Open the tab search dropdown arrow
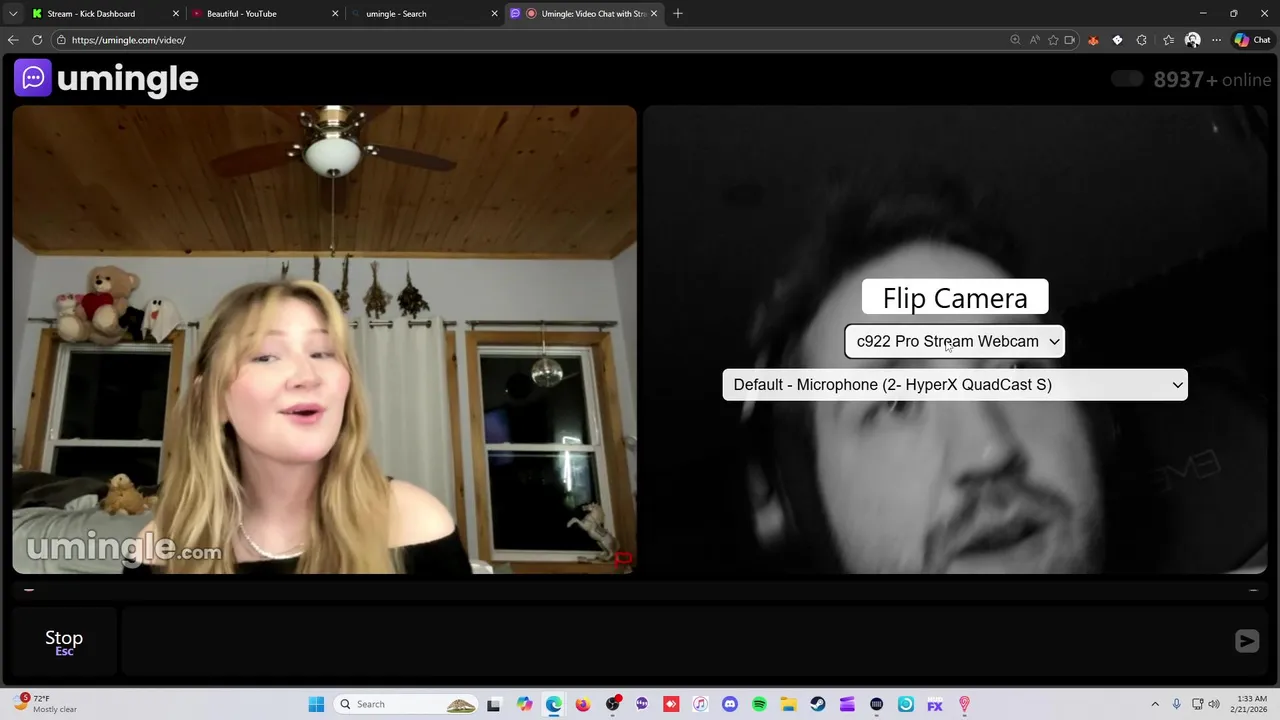 [x=13, y=14]
